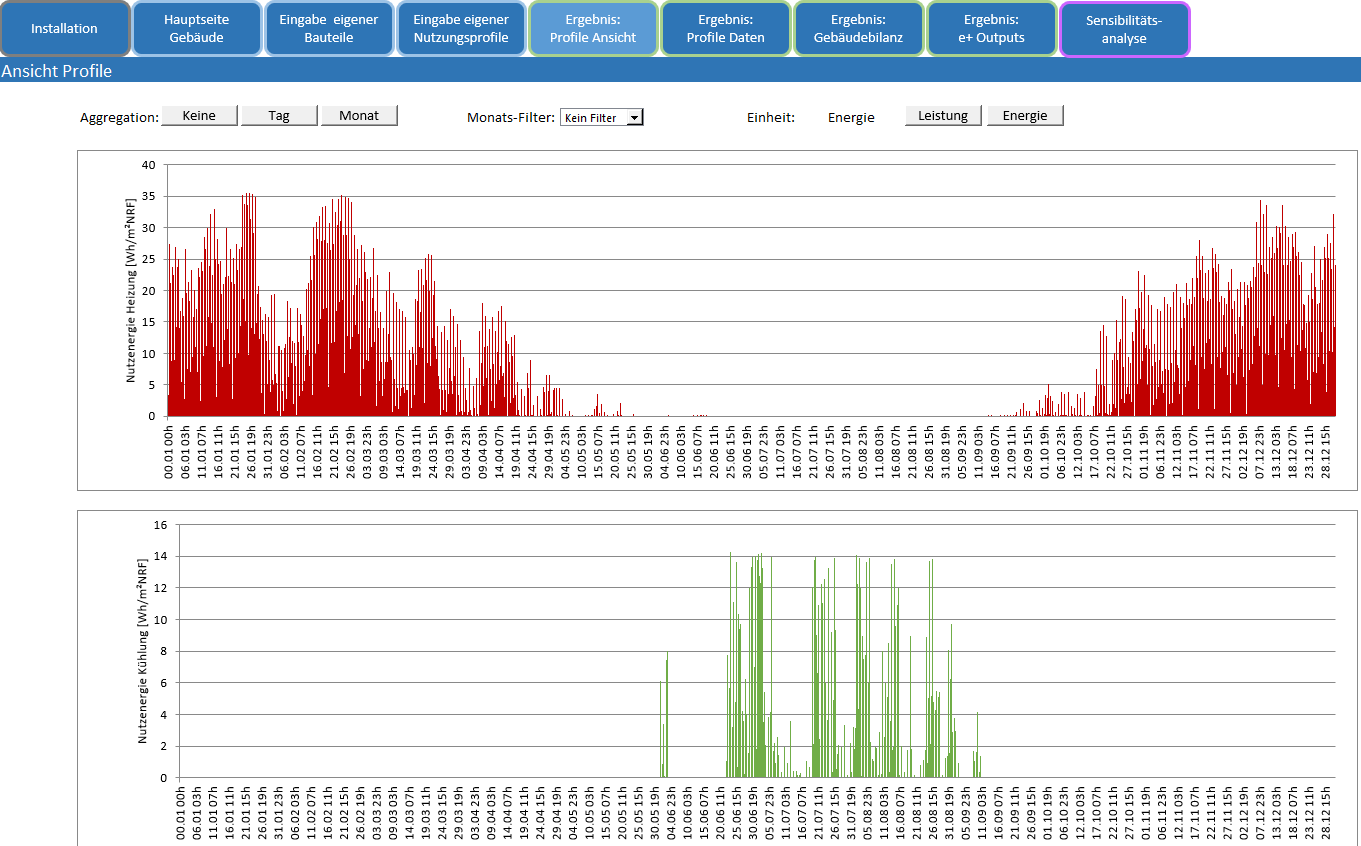This screenshot has height=846, width=1361.
Task: Click the Energie unit button
Action: (x=1025, y=116)
